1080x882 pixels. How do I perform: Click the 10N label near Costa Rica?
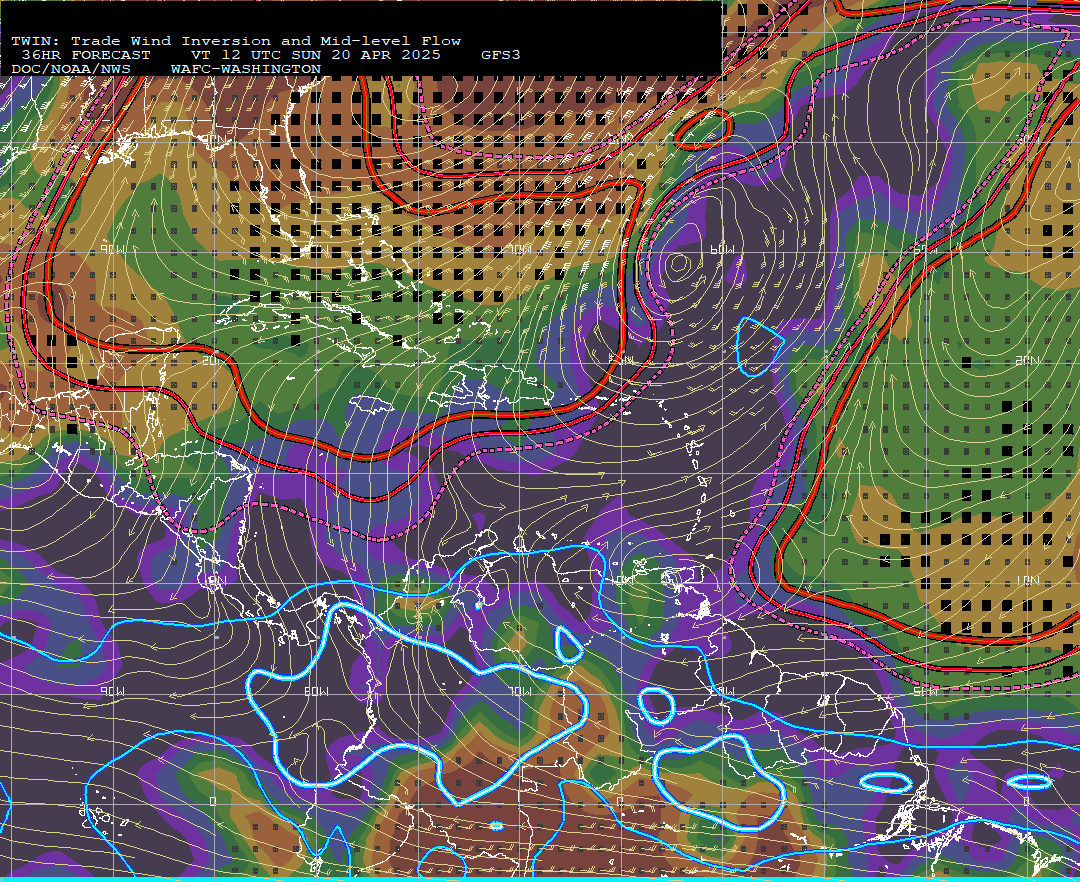(214, 580)
